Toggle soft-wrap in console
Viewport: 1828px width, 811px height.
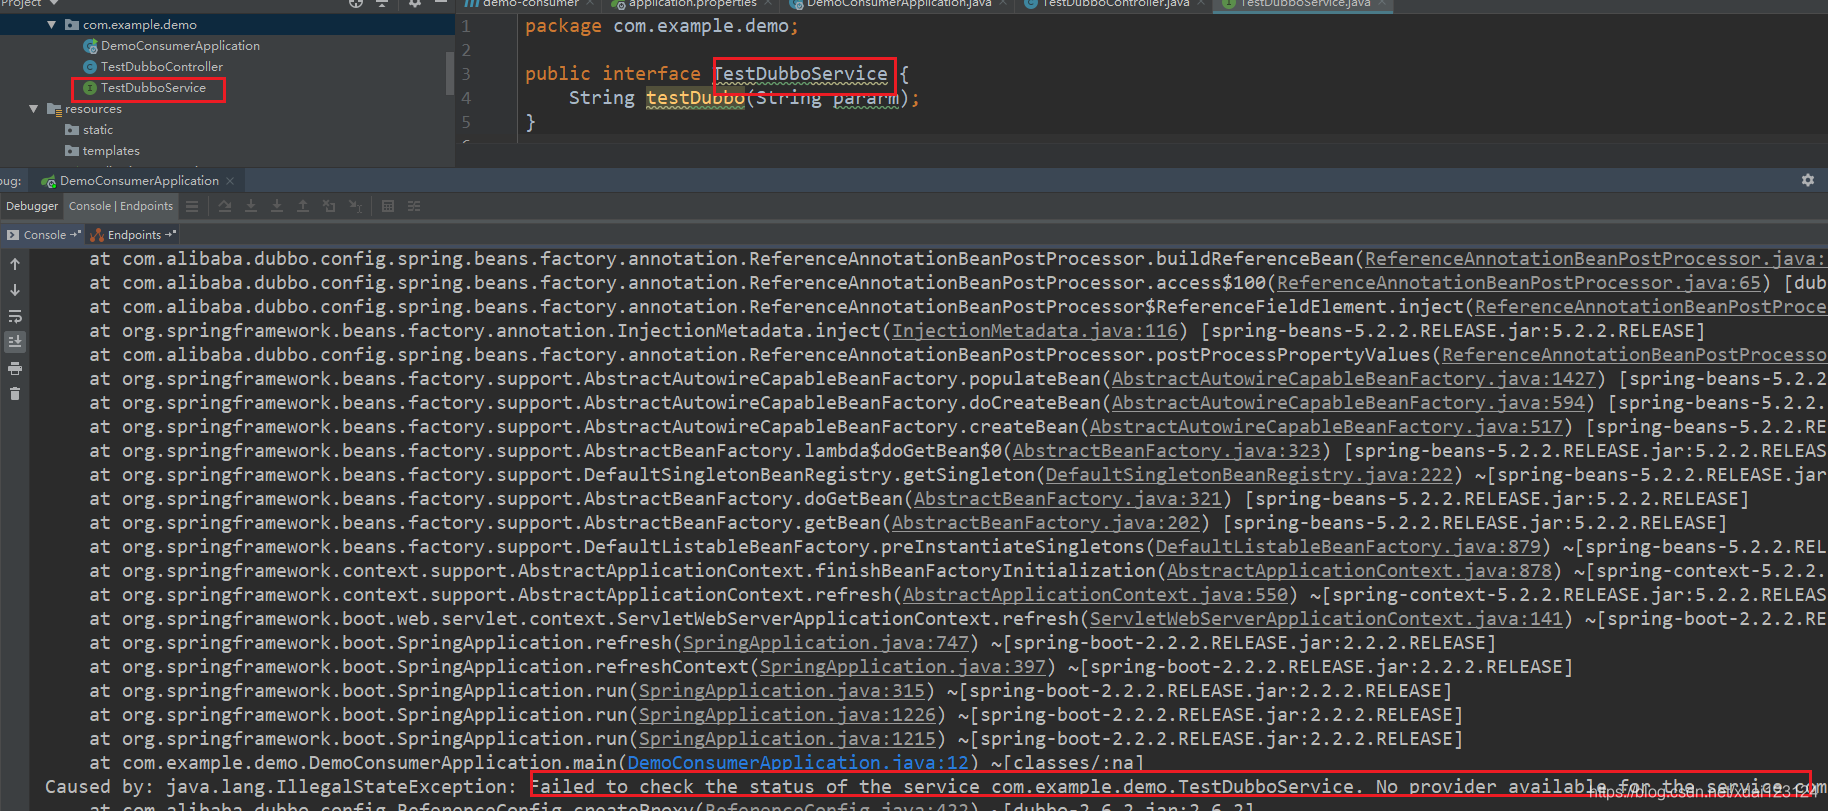15,316
